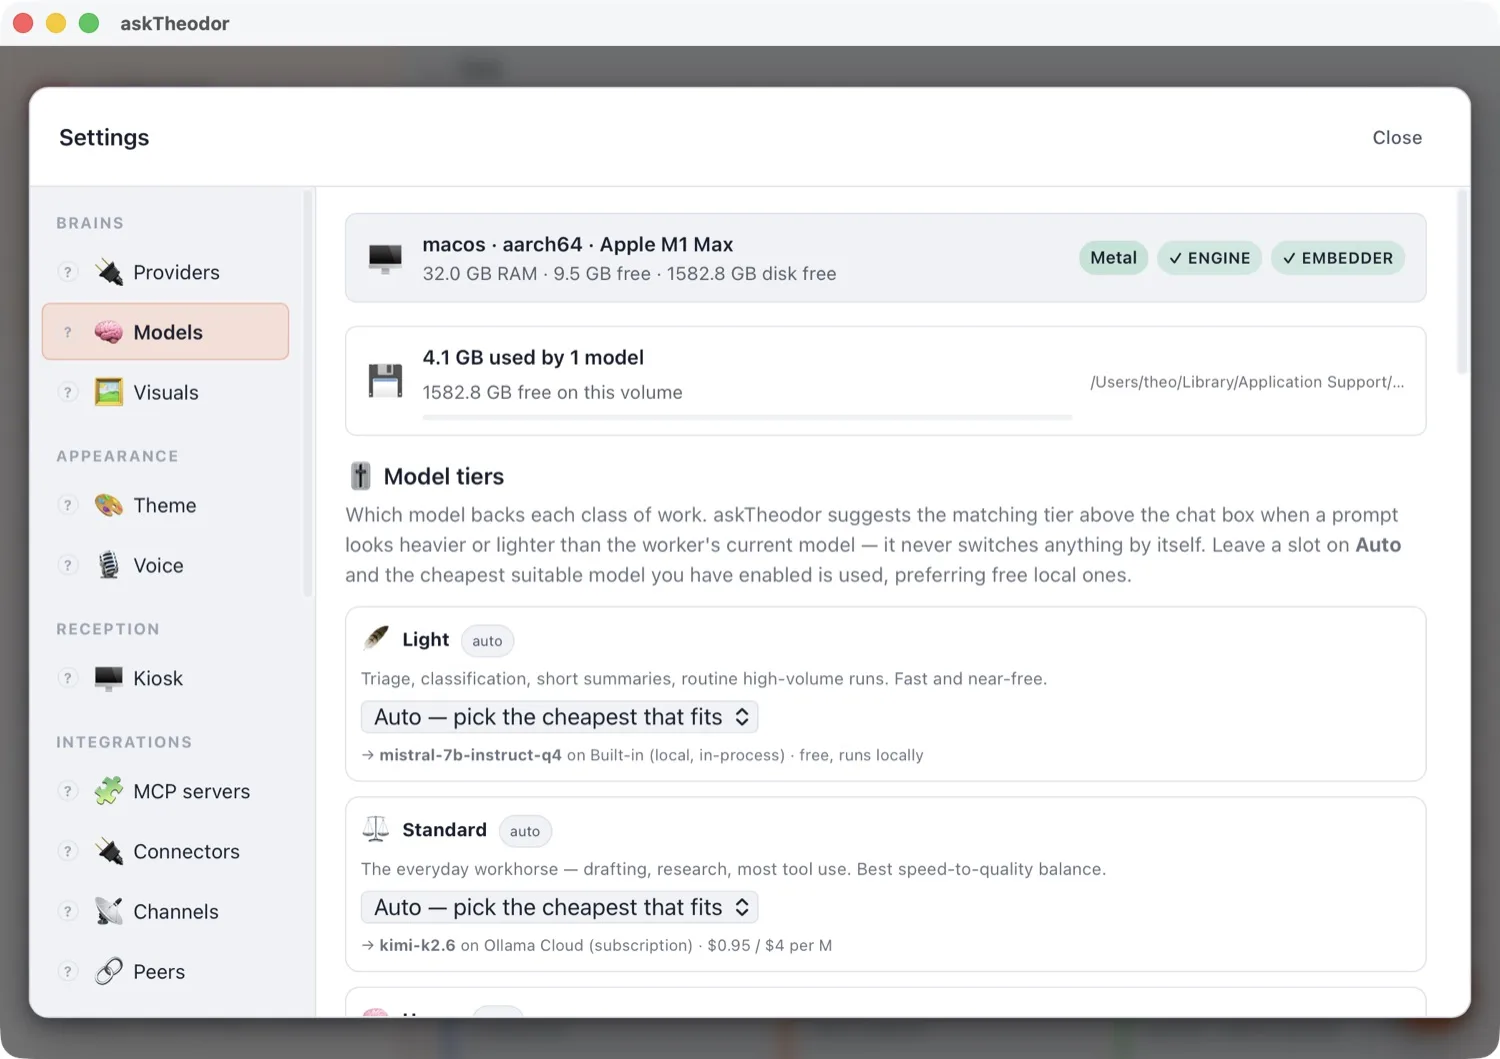Screen dimensions: 1500x1059
Task: Click the Channels satellite dish icon
Action: coord(109,911)
